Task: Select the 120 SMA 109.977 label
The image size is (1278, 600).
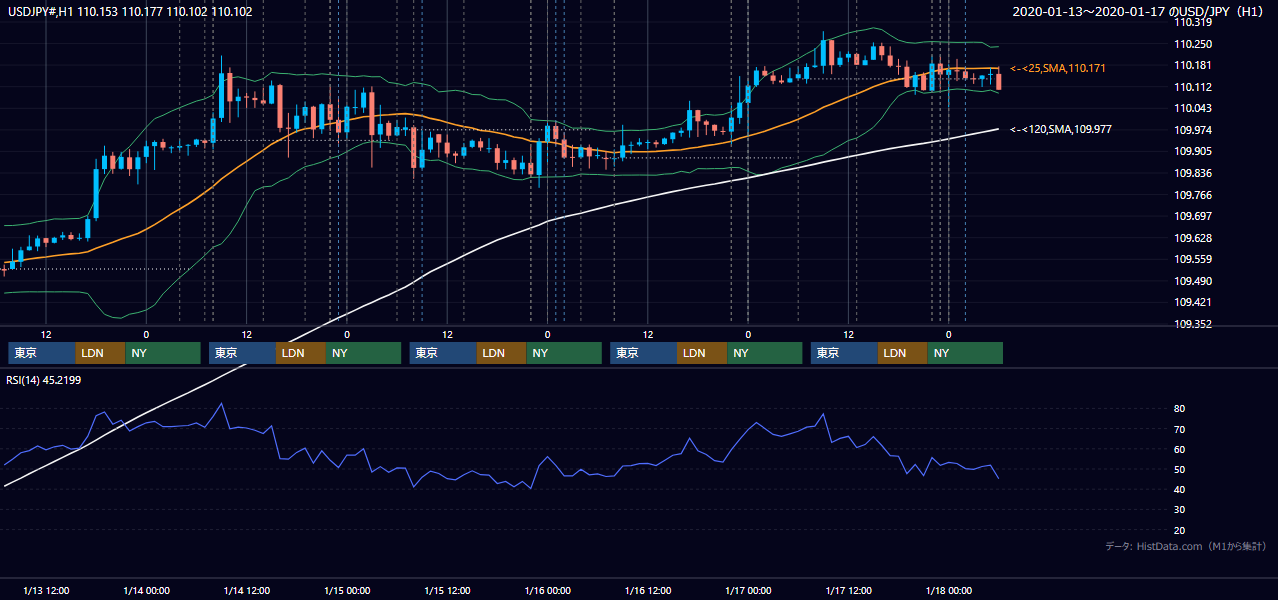Action: pos(1061,129)
